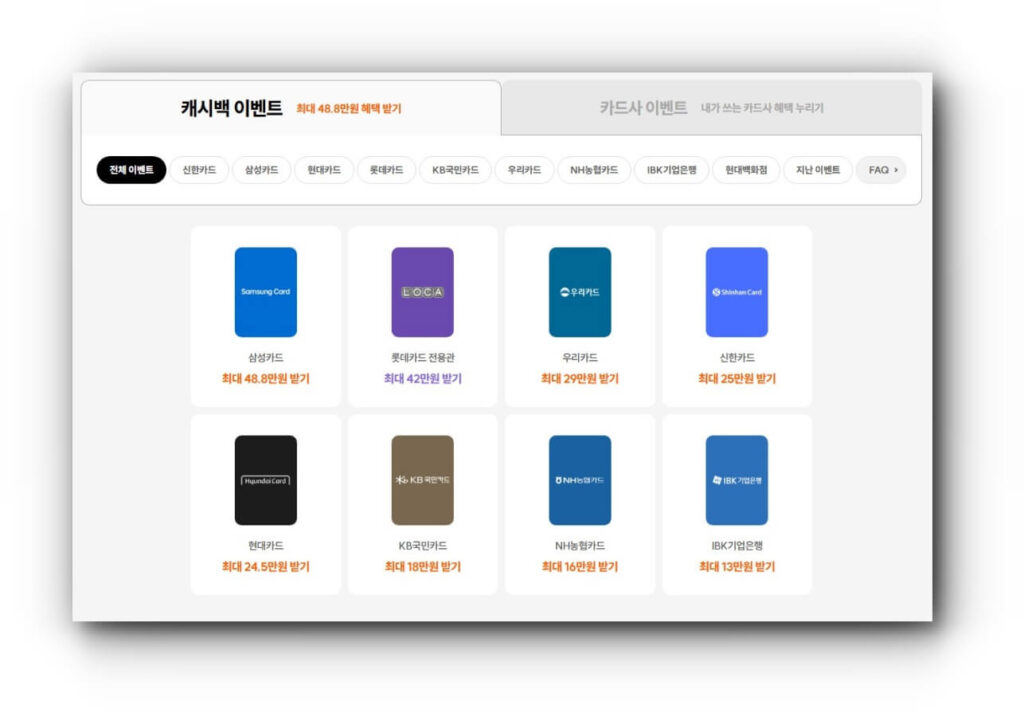Viewport: 1024px width, 713px height.
Task: Click 최대 42만원 받기 link
Action: click(423, 379)
